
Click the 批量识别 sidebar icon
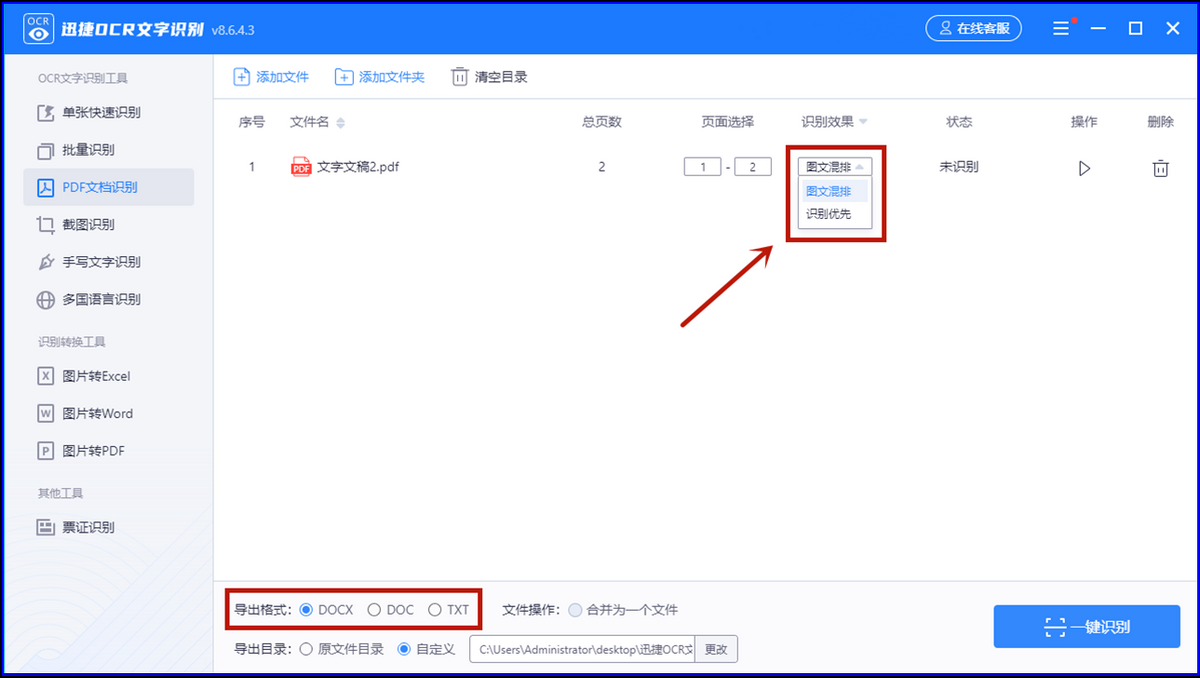coord(45,150)
